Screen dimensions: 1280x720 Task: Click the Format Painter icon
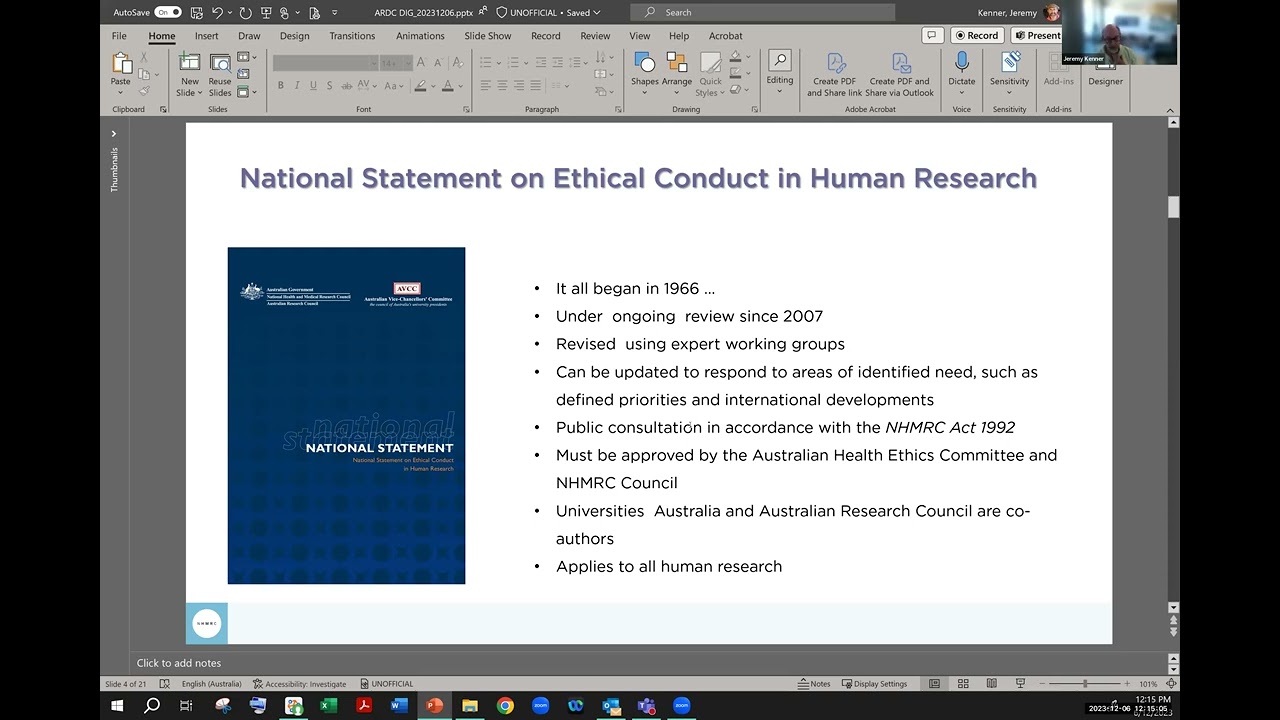pyautogui.click(x=145, y=90)
